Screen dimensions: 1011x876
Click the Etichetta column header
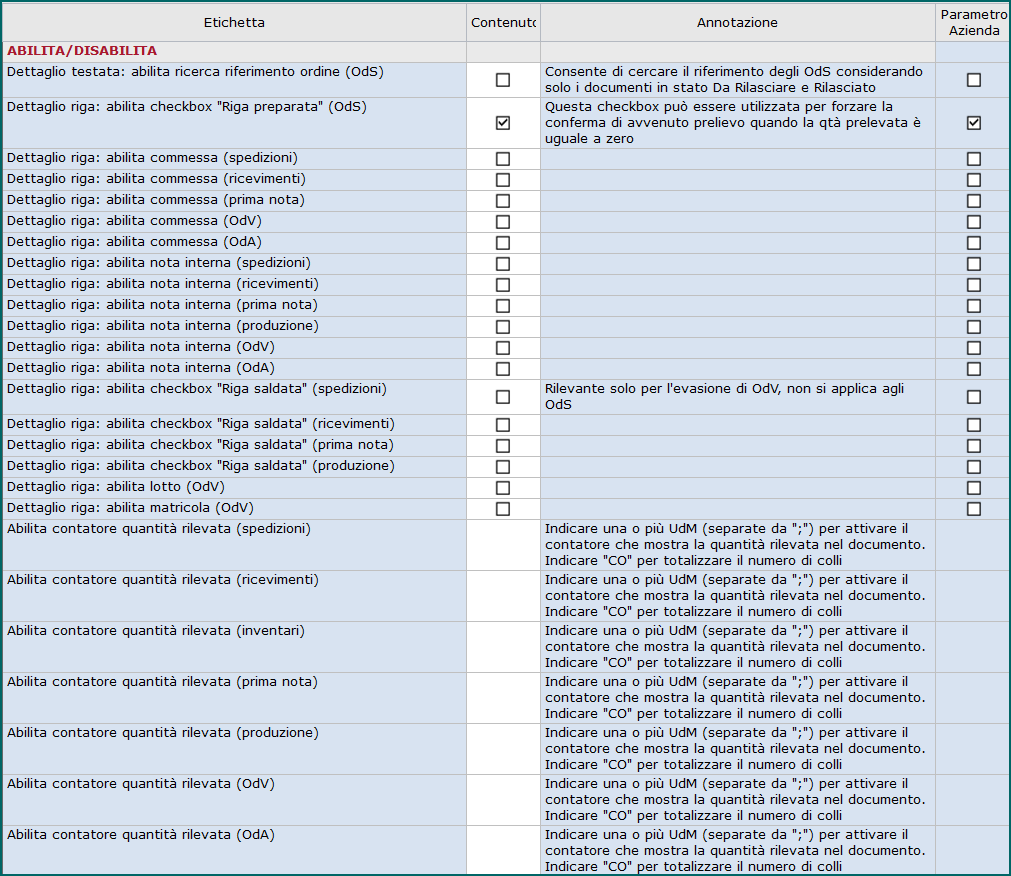(x=234, y=23)
